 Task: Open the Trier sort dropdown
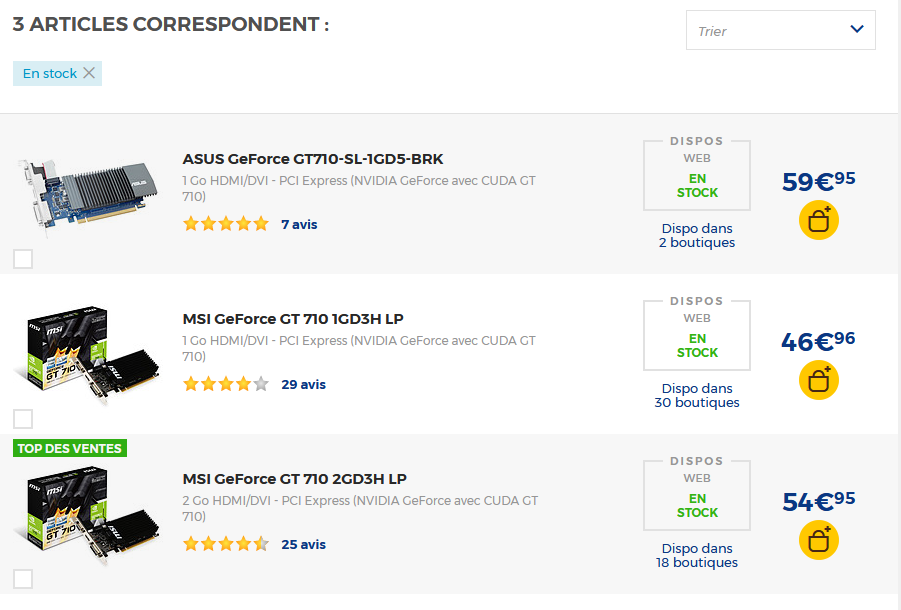780,30
